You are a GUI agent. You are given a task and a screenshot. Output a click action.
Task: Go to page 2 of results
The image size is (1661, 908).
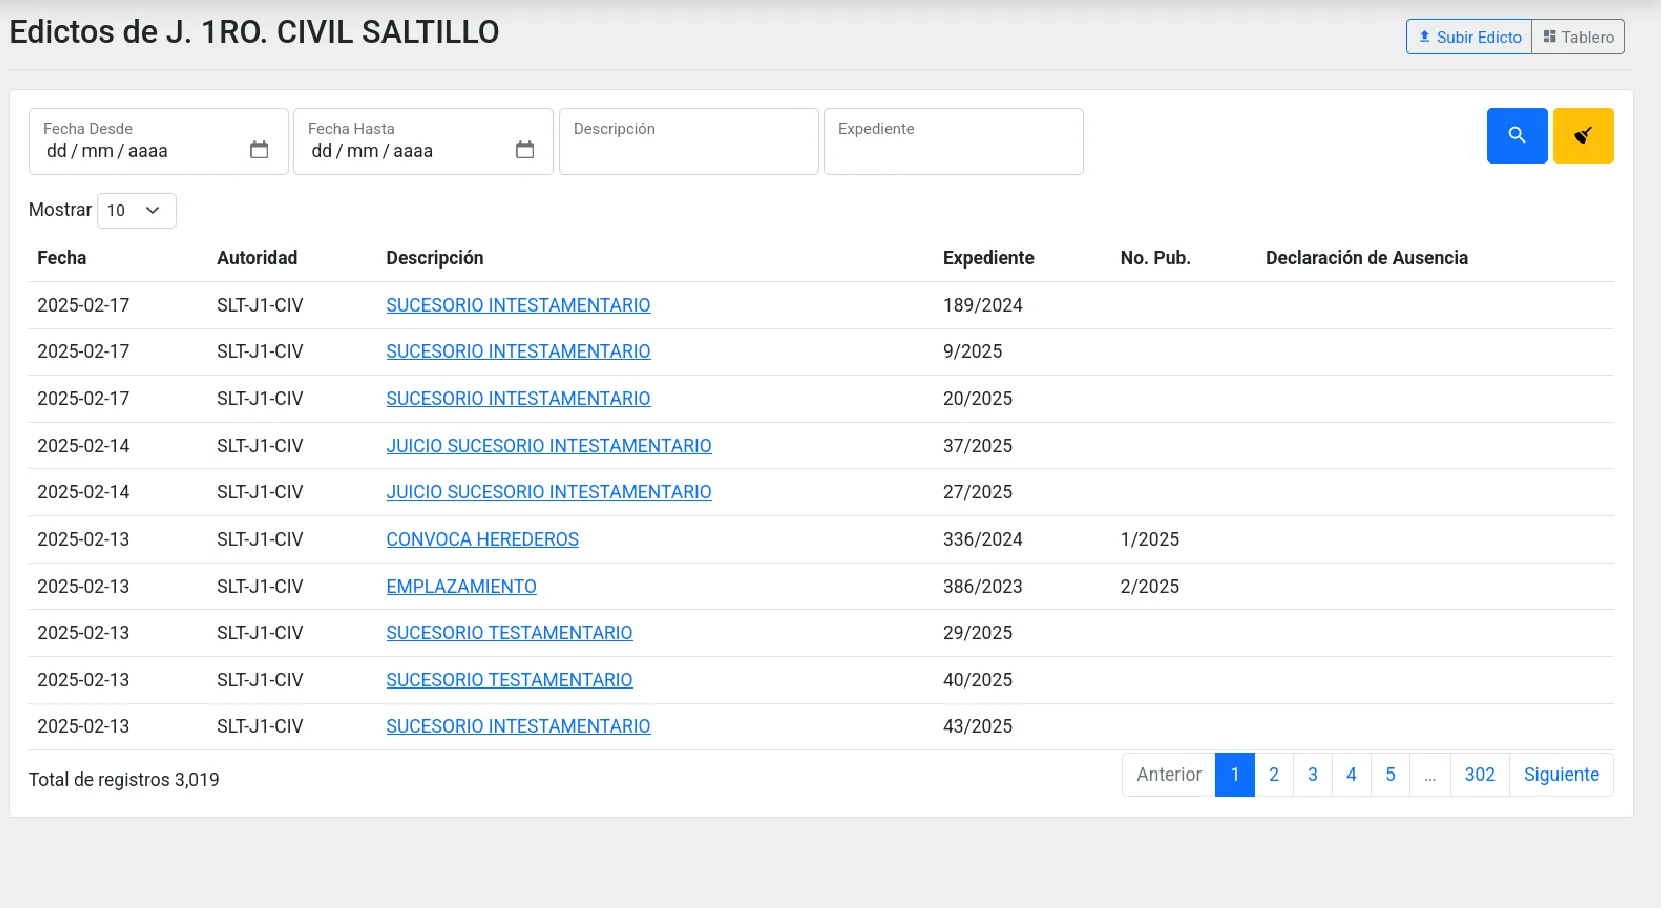(1273, 775)
